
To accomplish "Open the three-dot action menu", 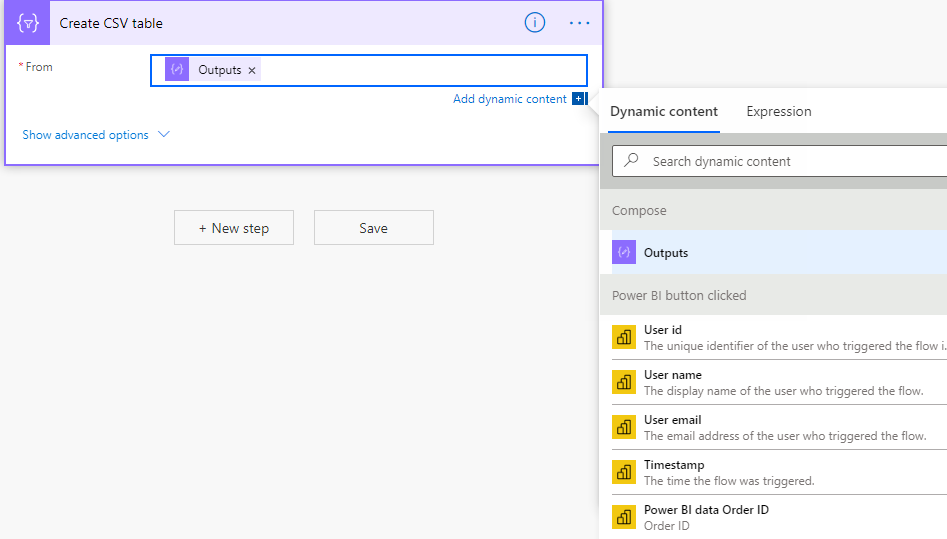I will [580, 23].
